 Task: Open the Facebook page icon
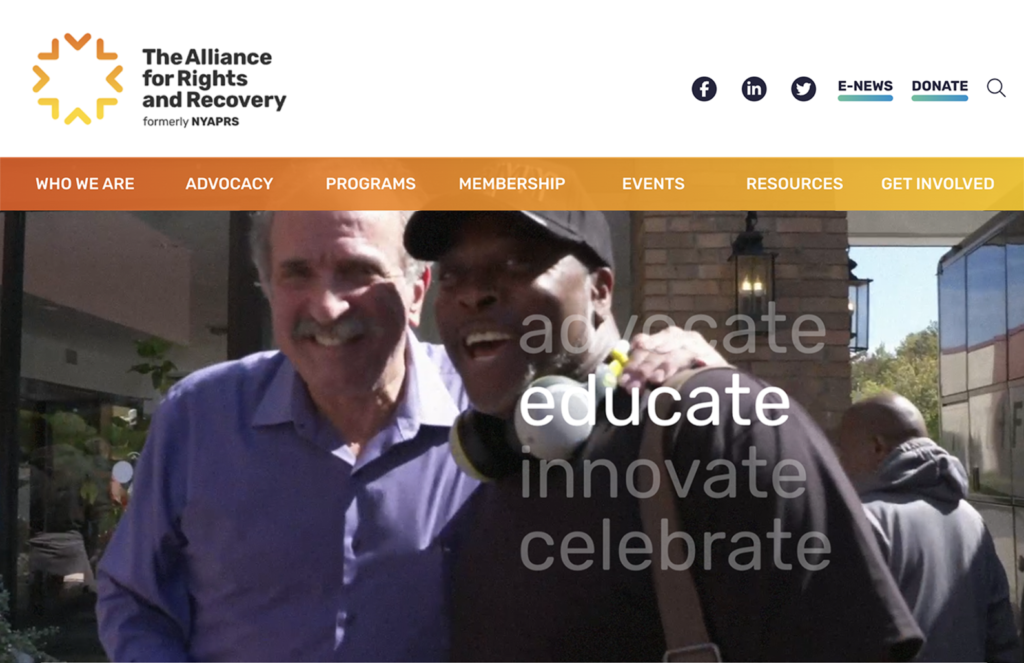[704, 89]
